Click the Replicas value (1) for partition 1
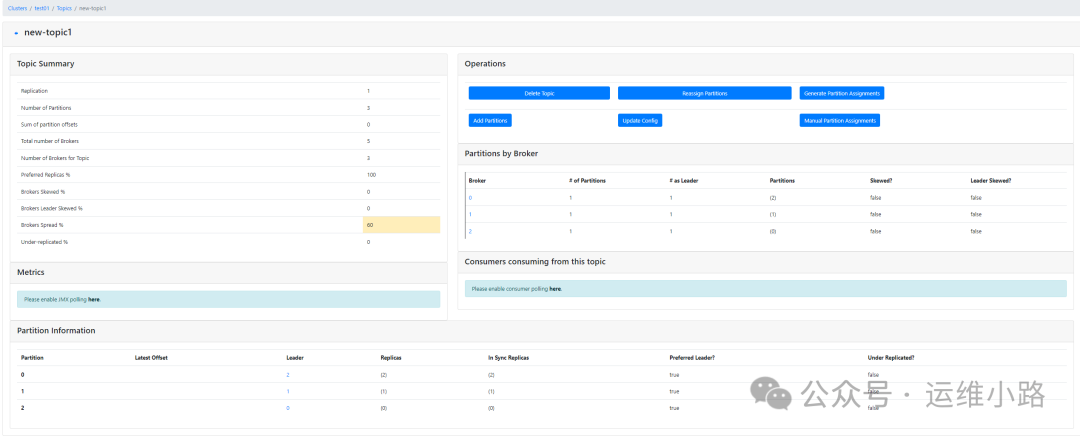Image resolution: width=1080 pixels, height=438 pixels. 384,391
